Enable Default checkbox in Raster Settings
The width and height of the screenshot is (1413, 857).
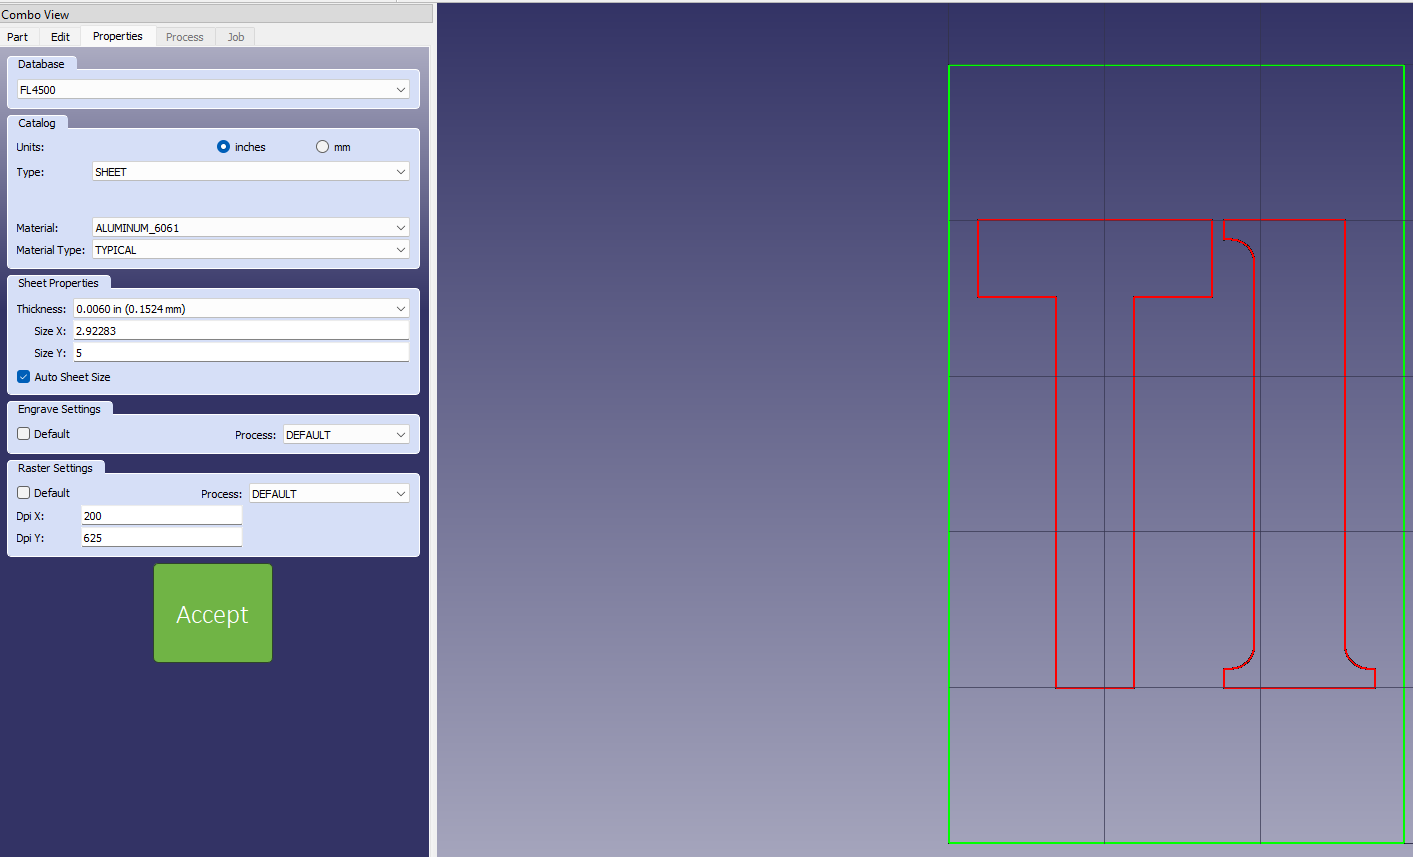pos(24,493)
